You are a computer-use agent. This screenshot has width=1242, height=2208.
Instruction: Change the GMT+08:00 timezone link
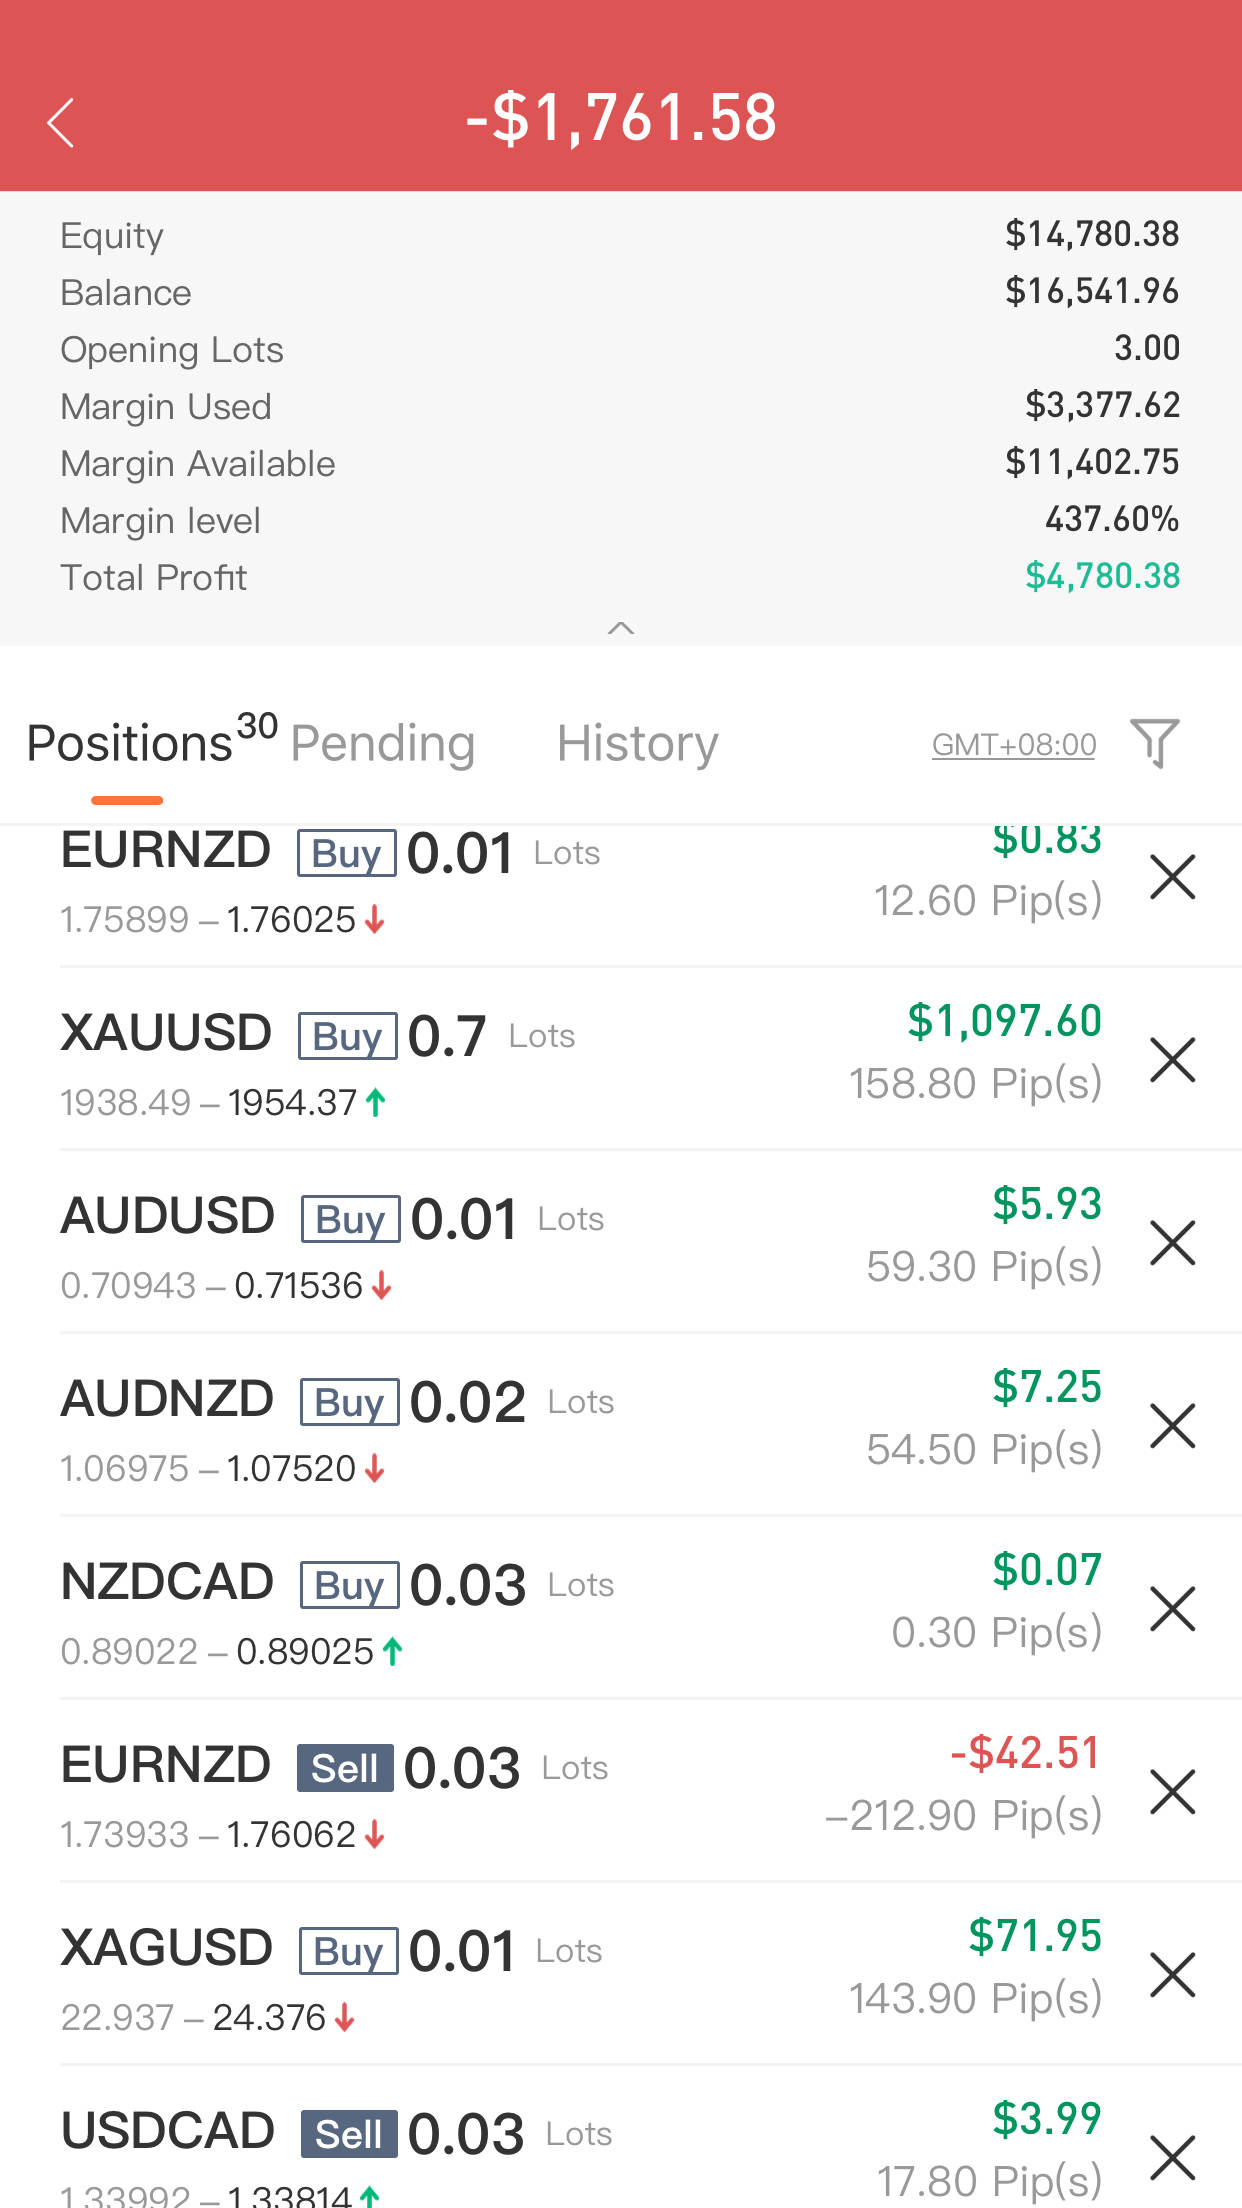point(1013,745)
